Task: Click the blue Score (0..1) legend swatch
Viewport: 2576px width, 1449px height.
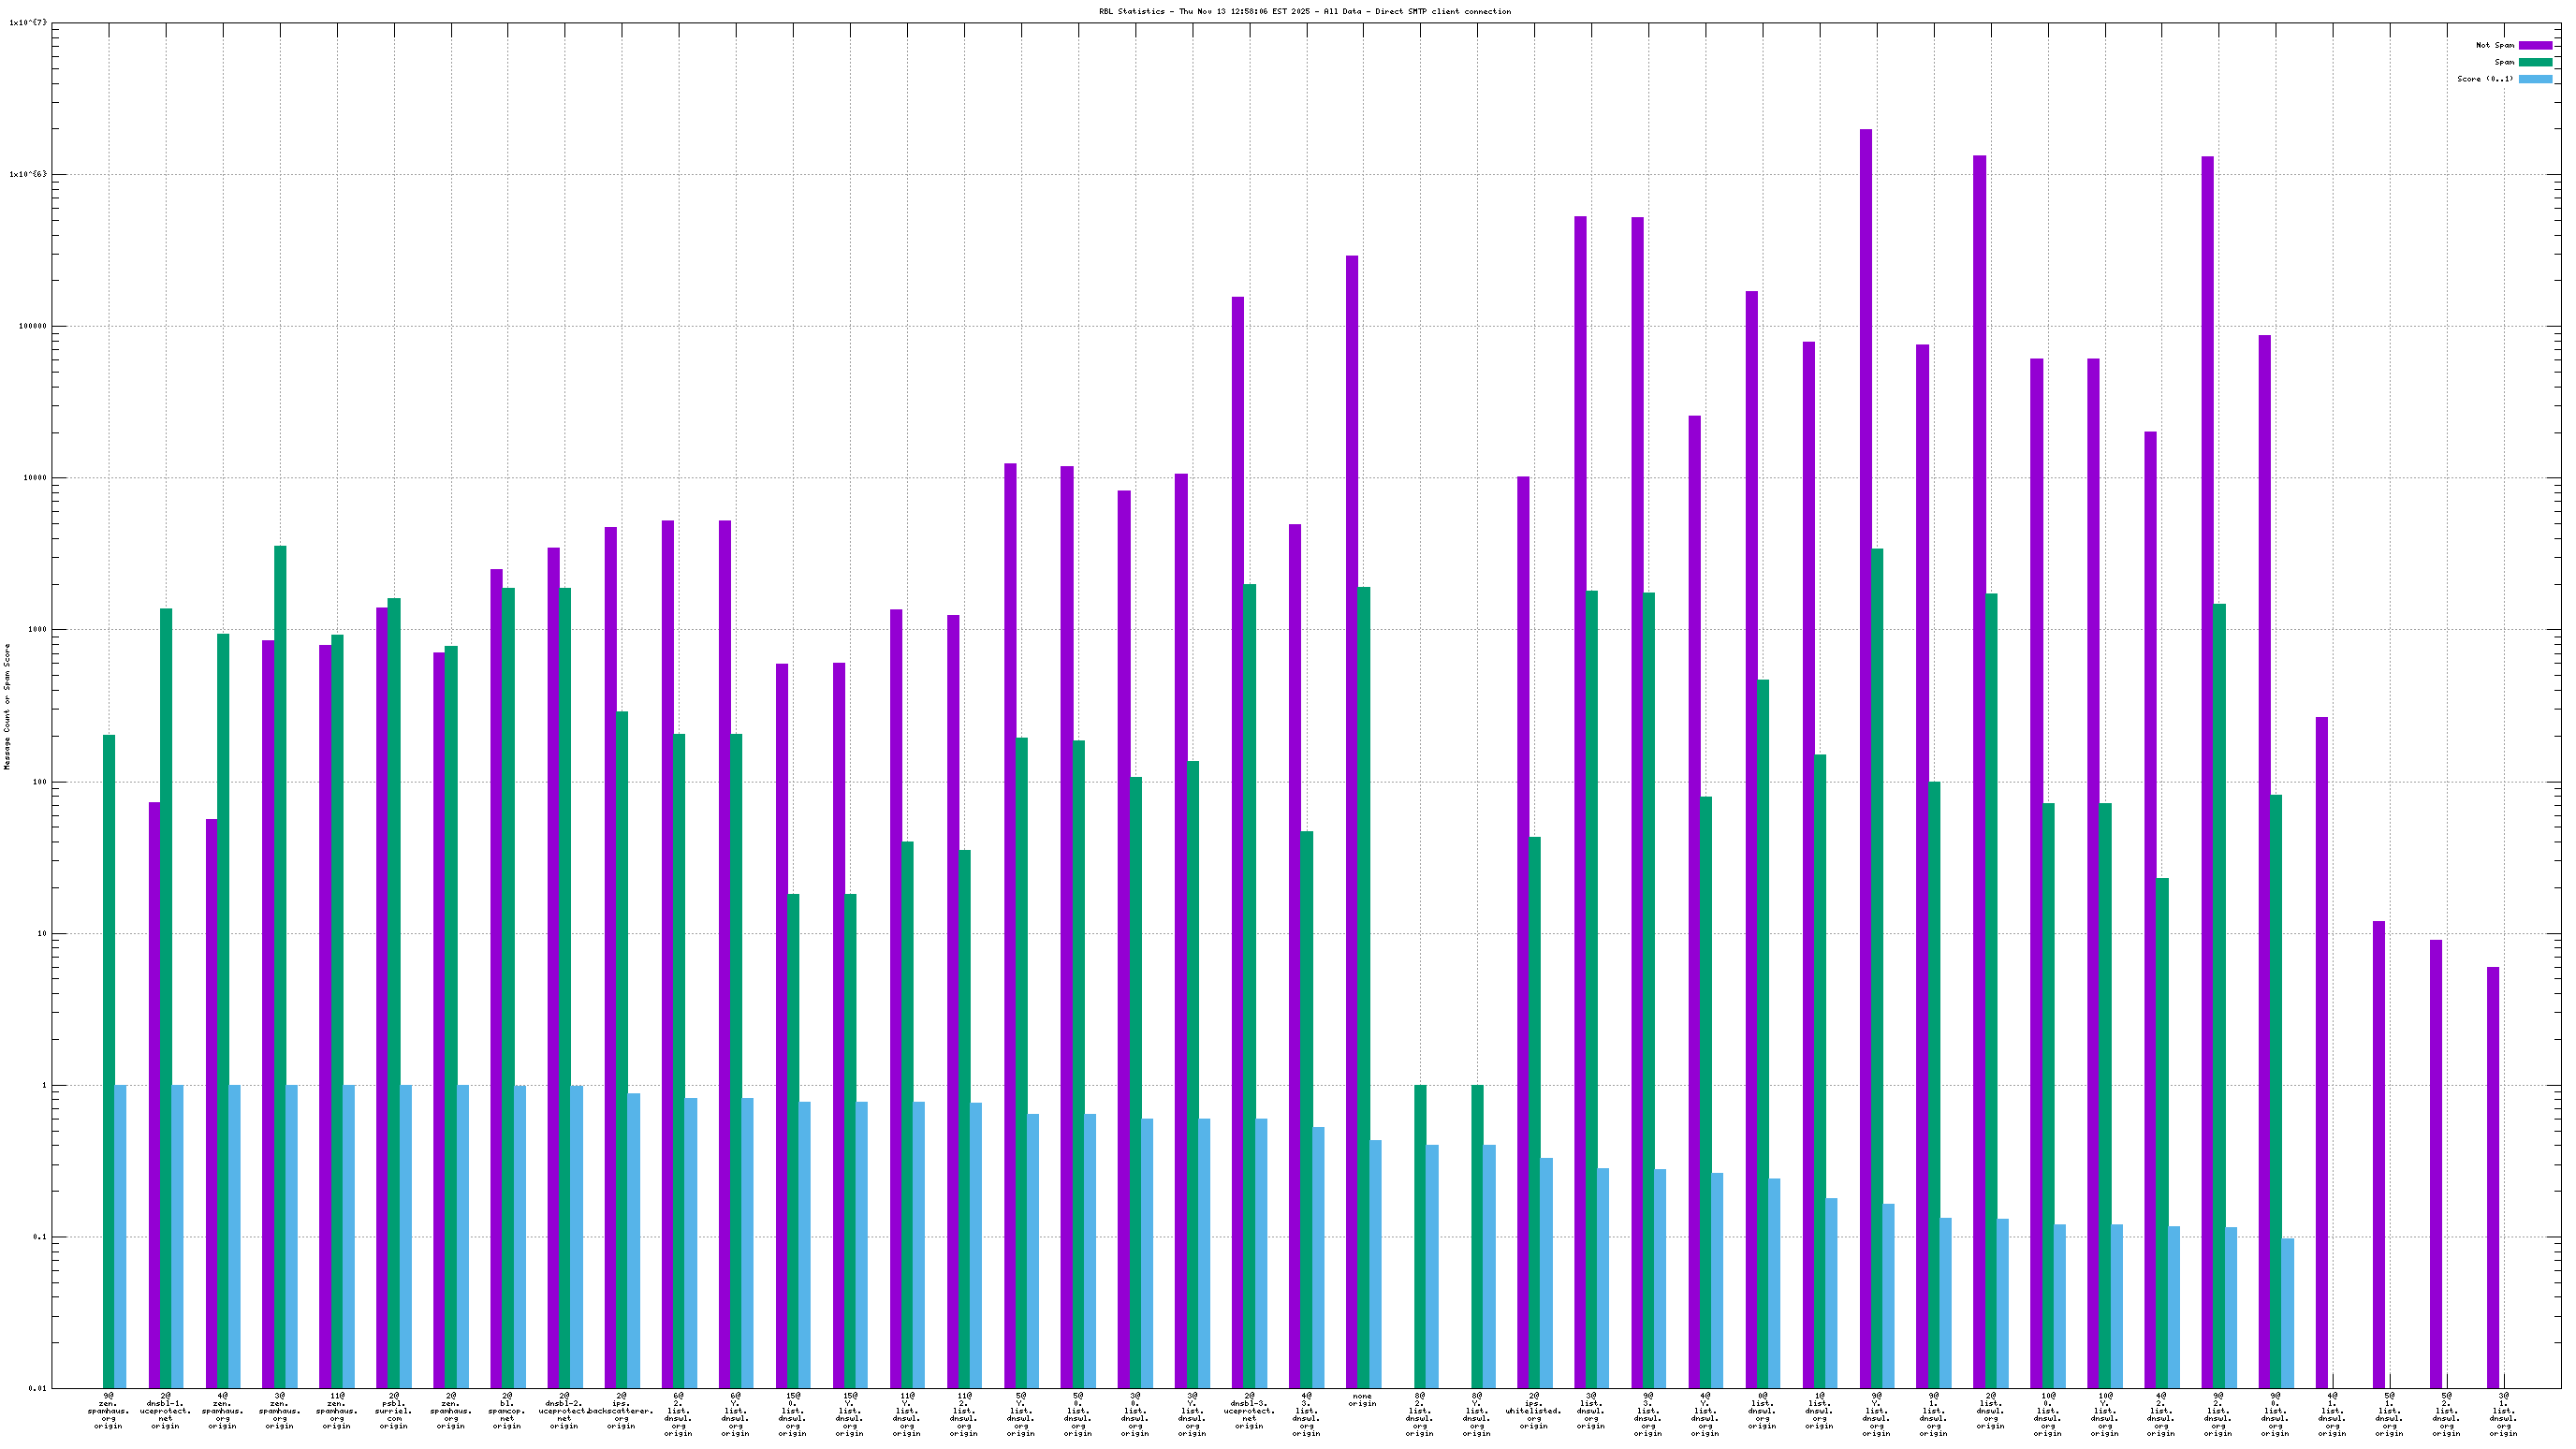Action: pyautogui.click(x=2534, y=79)
